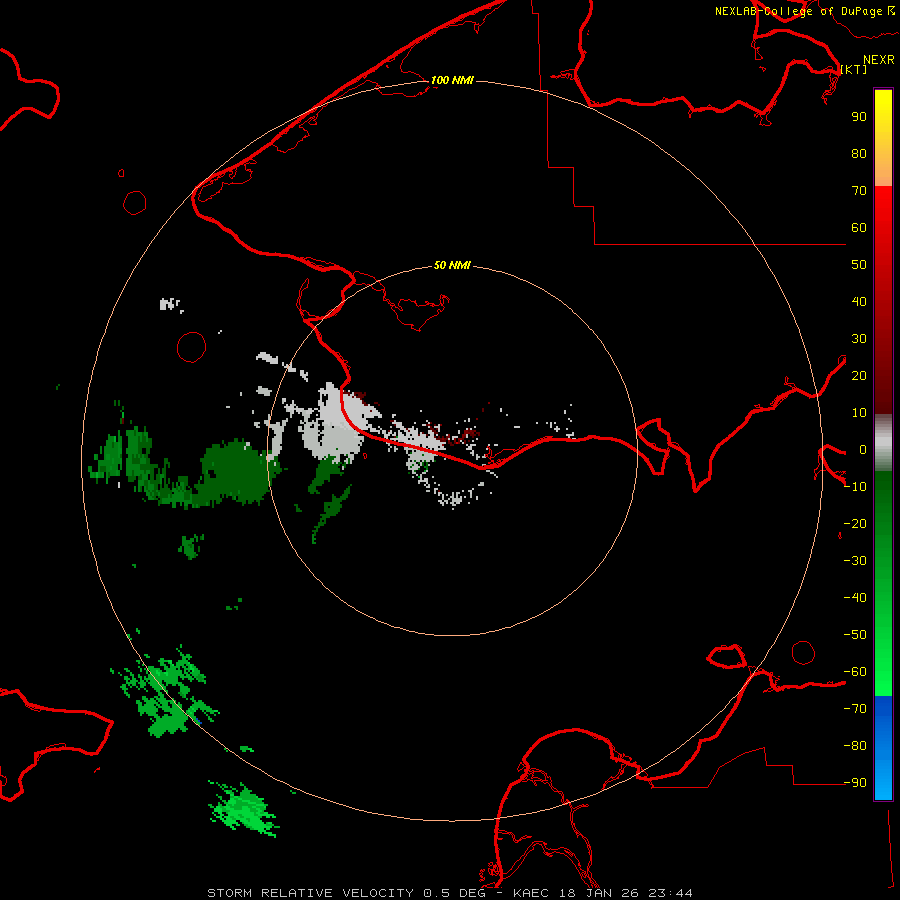Click the "-80" velocity scale value
The image size is (900, 900).
855,746
